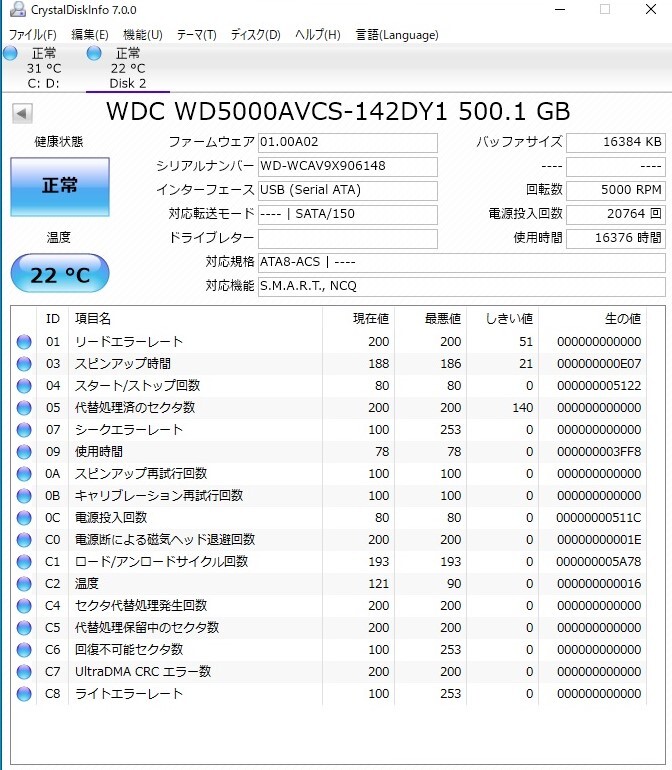
Task: Click current value 121 in 温度 row
Action: [x=379, y=584]
